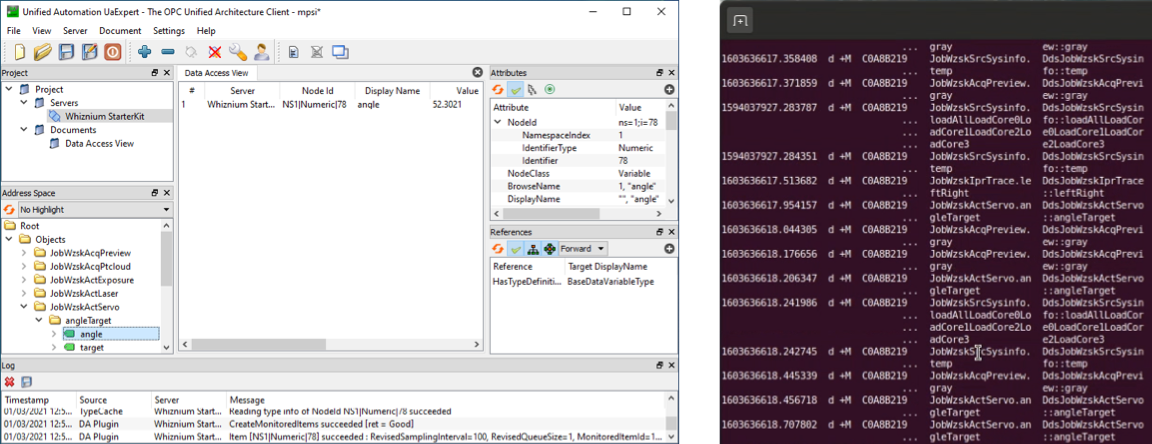The image size is (1152, 444).
Task: Click the red power/exit toolbar icon
Action: [112, 52]
